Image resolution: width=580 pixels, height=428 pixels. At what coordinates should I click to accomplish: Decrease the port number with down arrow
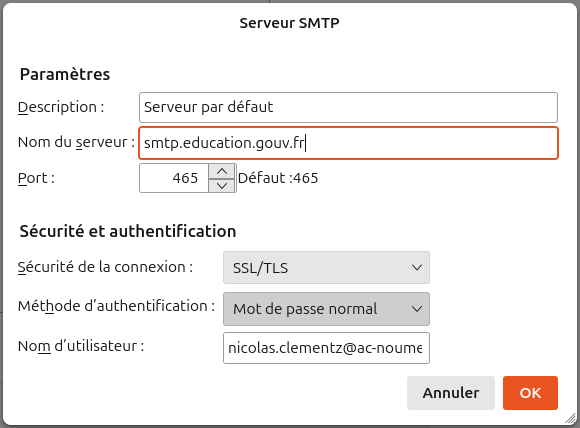(222, 185)
